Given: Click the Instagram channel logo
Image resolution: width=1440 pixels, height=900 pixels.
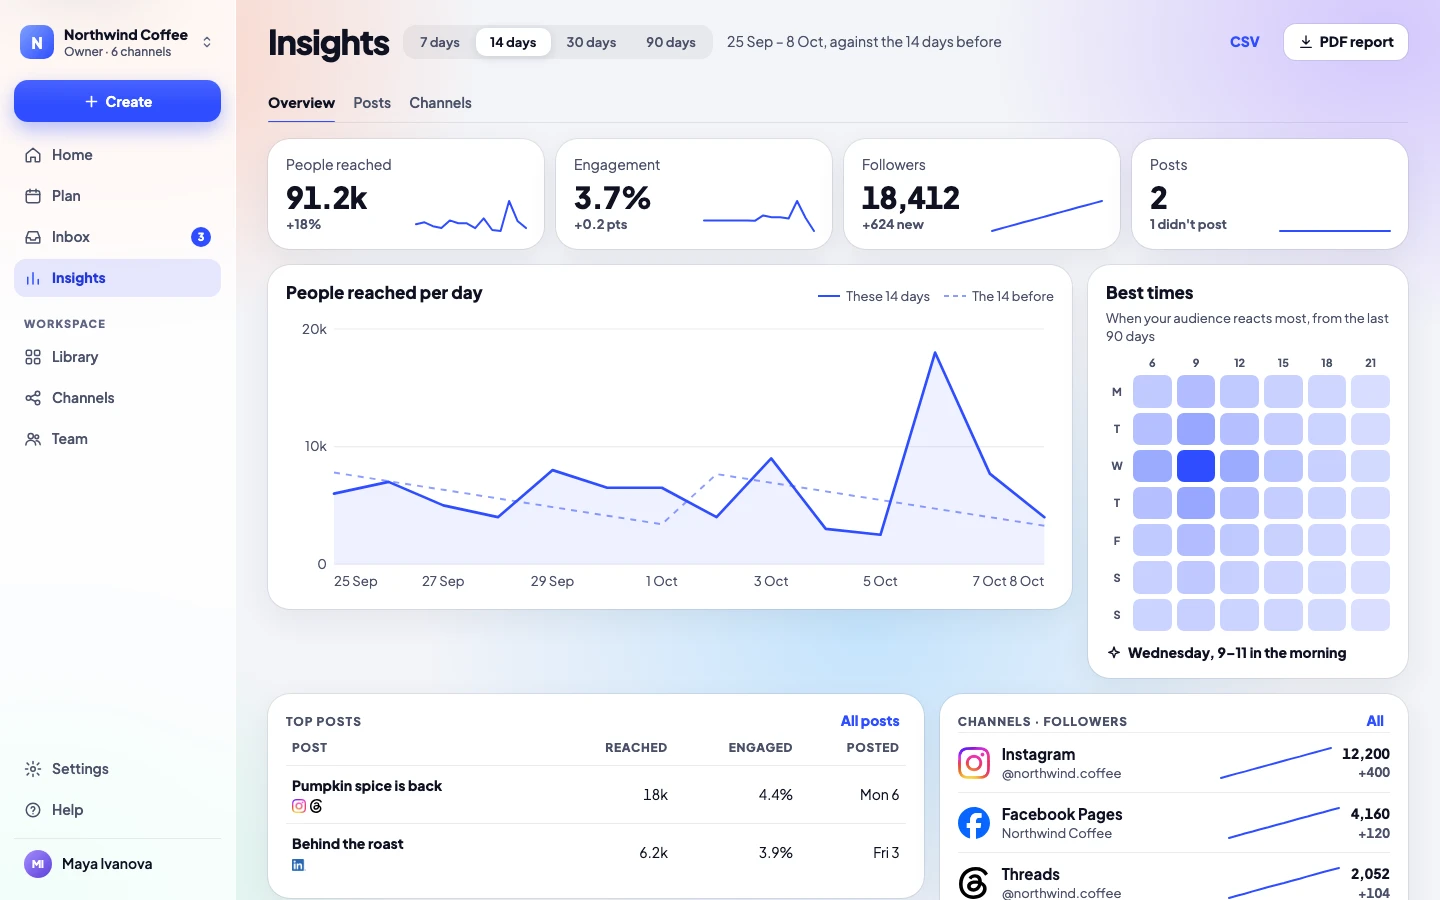Looking at the screenshot, I should pos(974,763).
